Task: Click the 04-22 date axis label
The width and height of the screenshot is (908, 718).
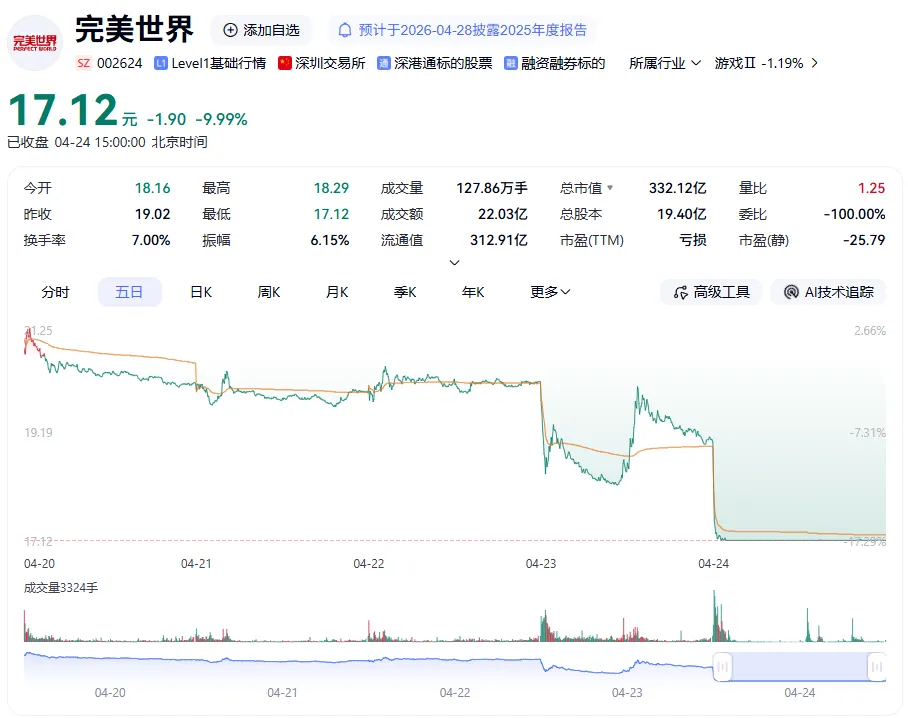Action: coord(369,563)
